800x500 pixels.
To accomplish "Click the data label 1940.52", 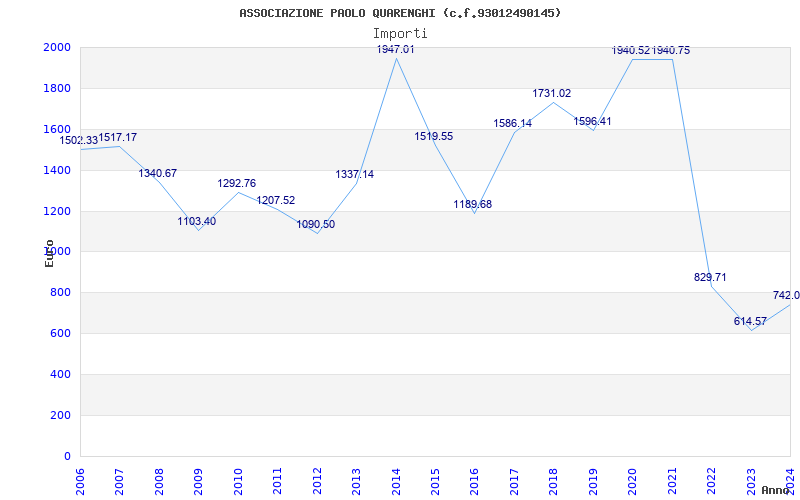I will [x=631, y=51].
